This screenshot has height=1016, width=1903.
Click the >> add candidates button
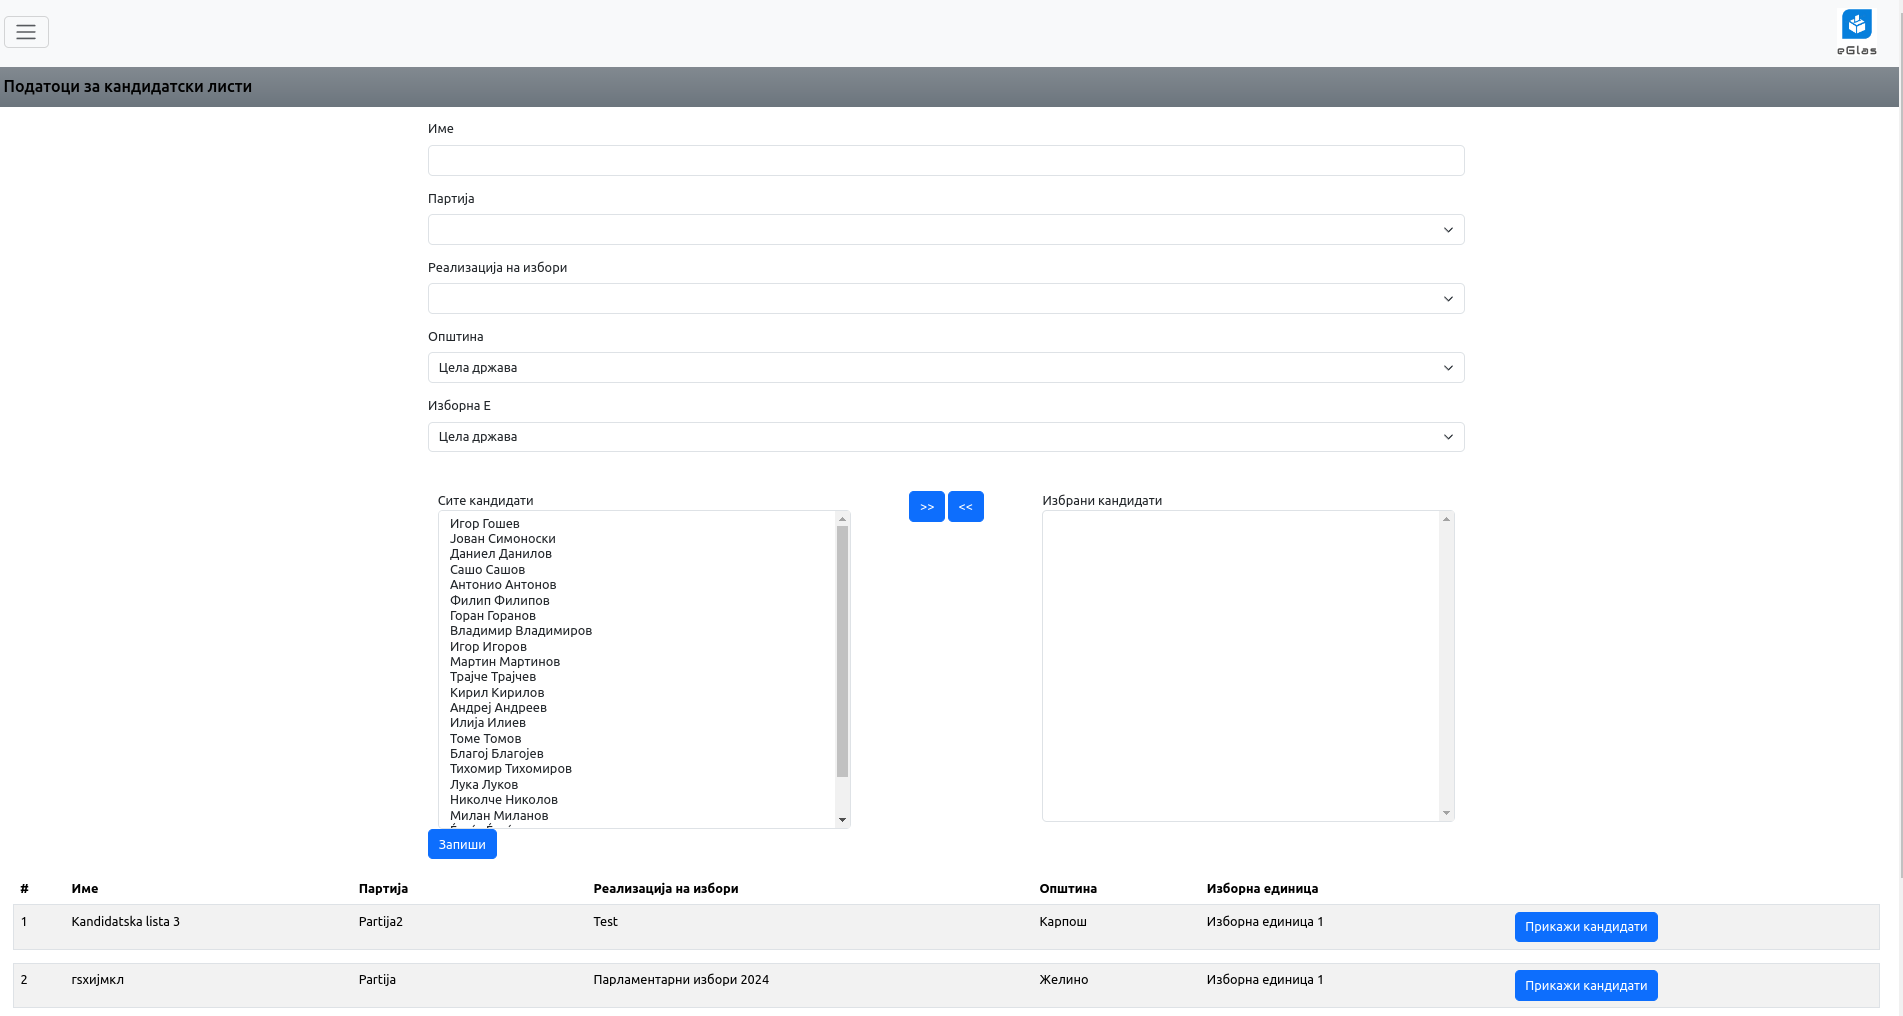click(x=926, y=507)
